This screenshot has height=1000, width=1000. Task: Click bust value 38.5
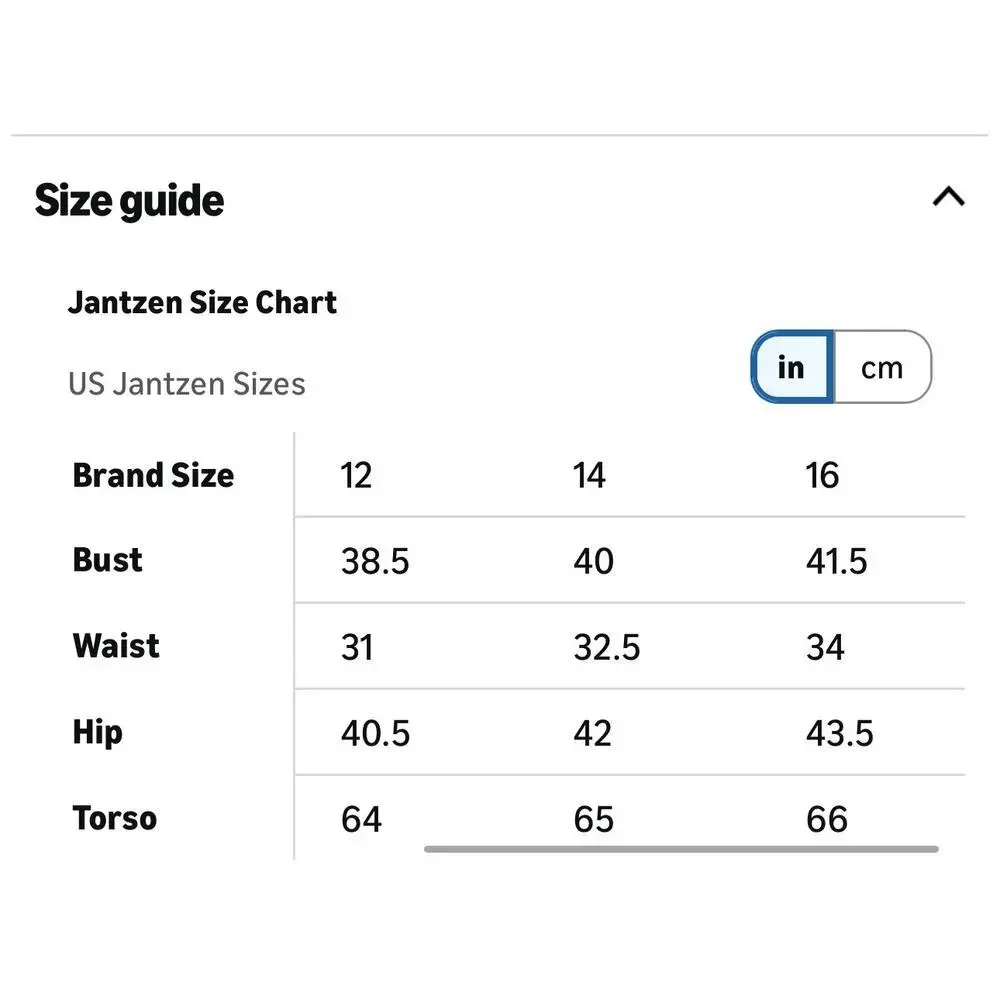[x=375, y=561]
